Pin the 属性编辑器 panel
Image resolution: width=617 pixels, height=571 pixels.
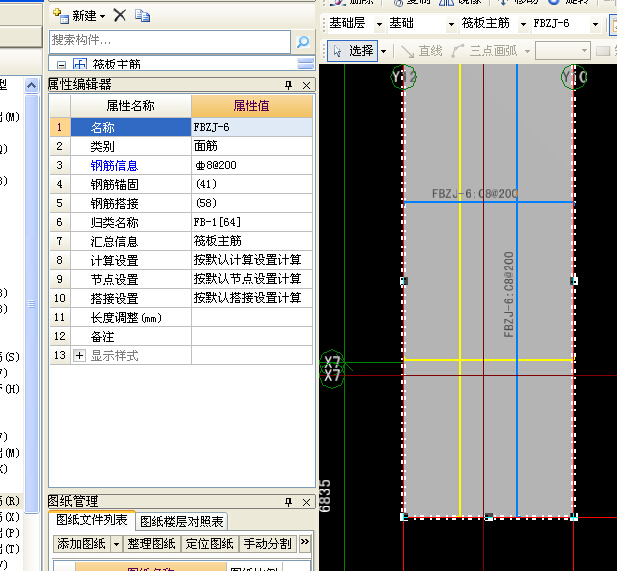coord(288,85)
